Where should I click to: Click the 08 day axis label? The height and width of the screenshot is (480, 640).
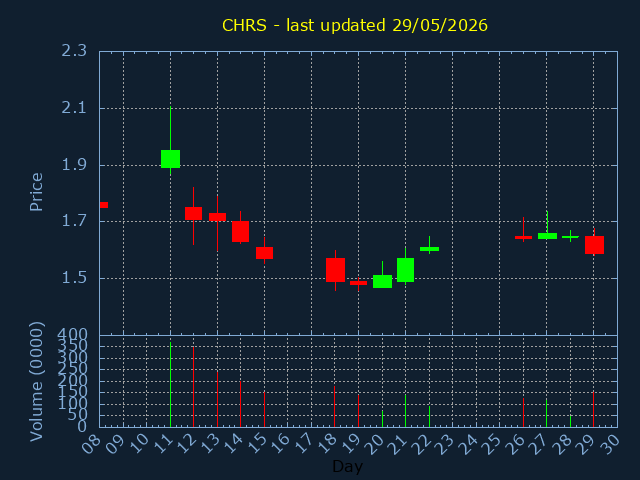point(92,444)
